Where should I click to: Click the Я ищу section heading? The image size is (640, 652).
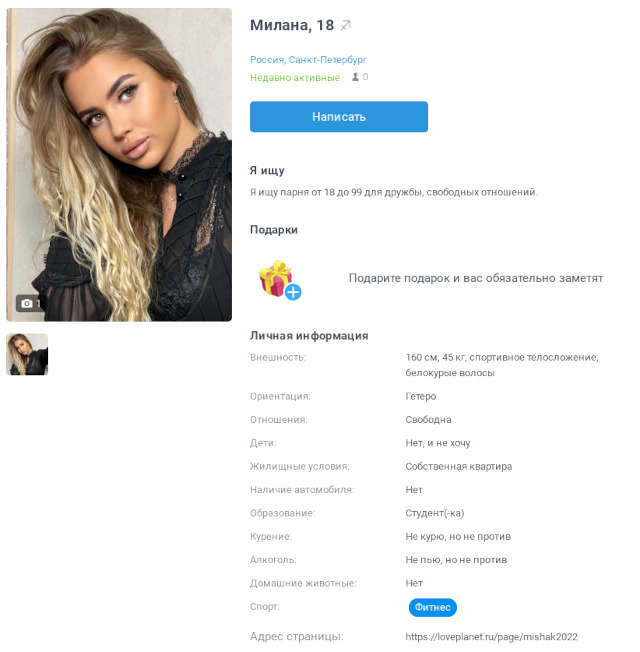pos(267,170)
